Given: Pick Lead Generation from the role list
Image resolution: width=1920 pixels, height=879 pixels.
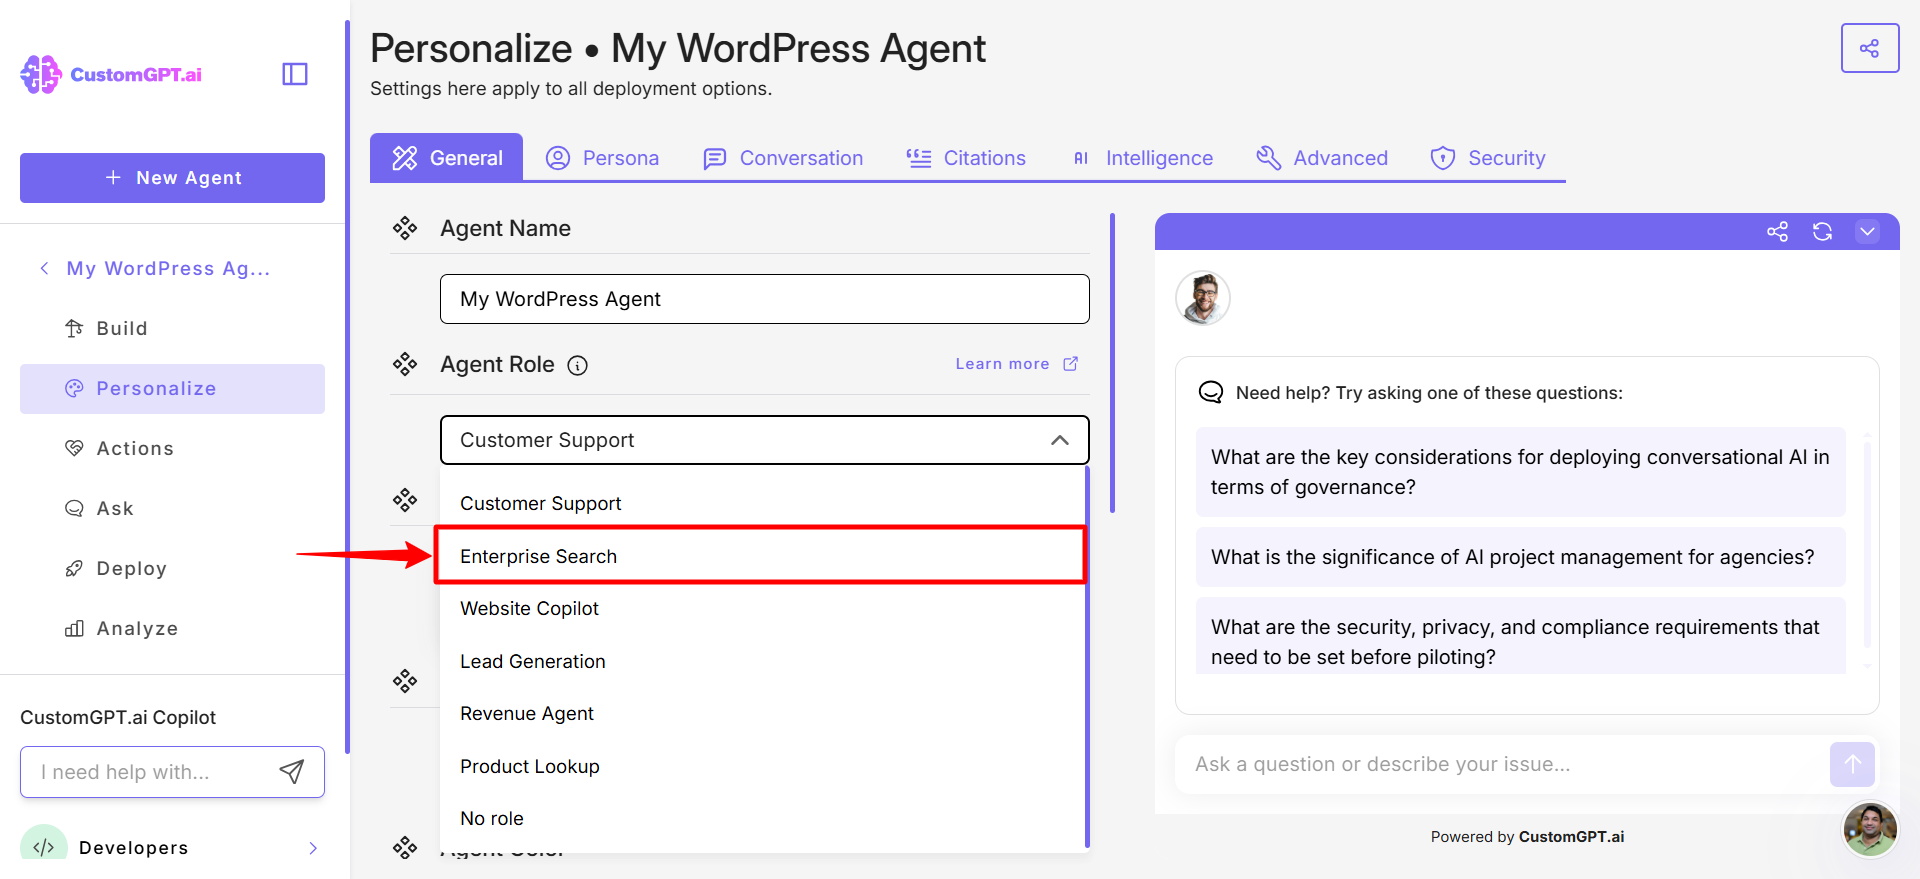Looking at the screenshot, I should pyautogui.click(x=762, y=661).
